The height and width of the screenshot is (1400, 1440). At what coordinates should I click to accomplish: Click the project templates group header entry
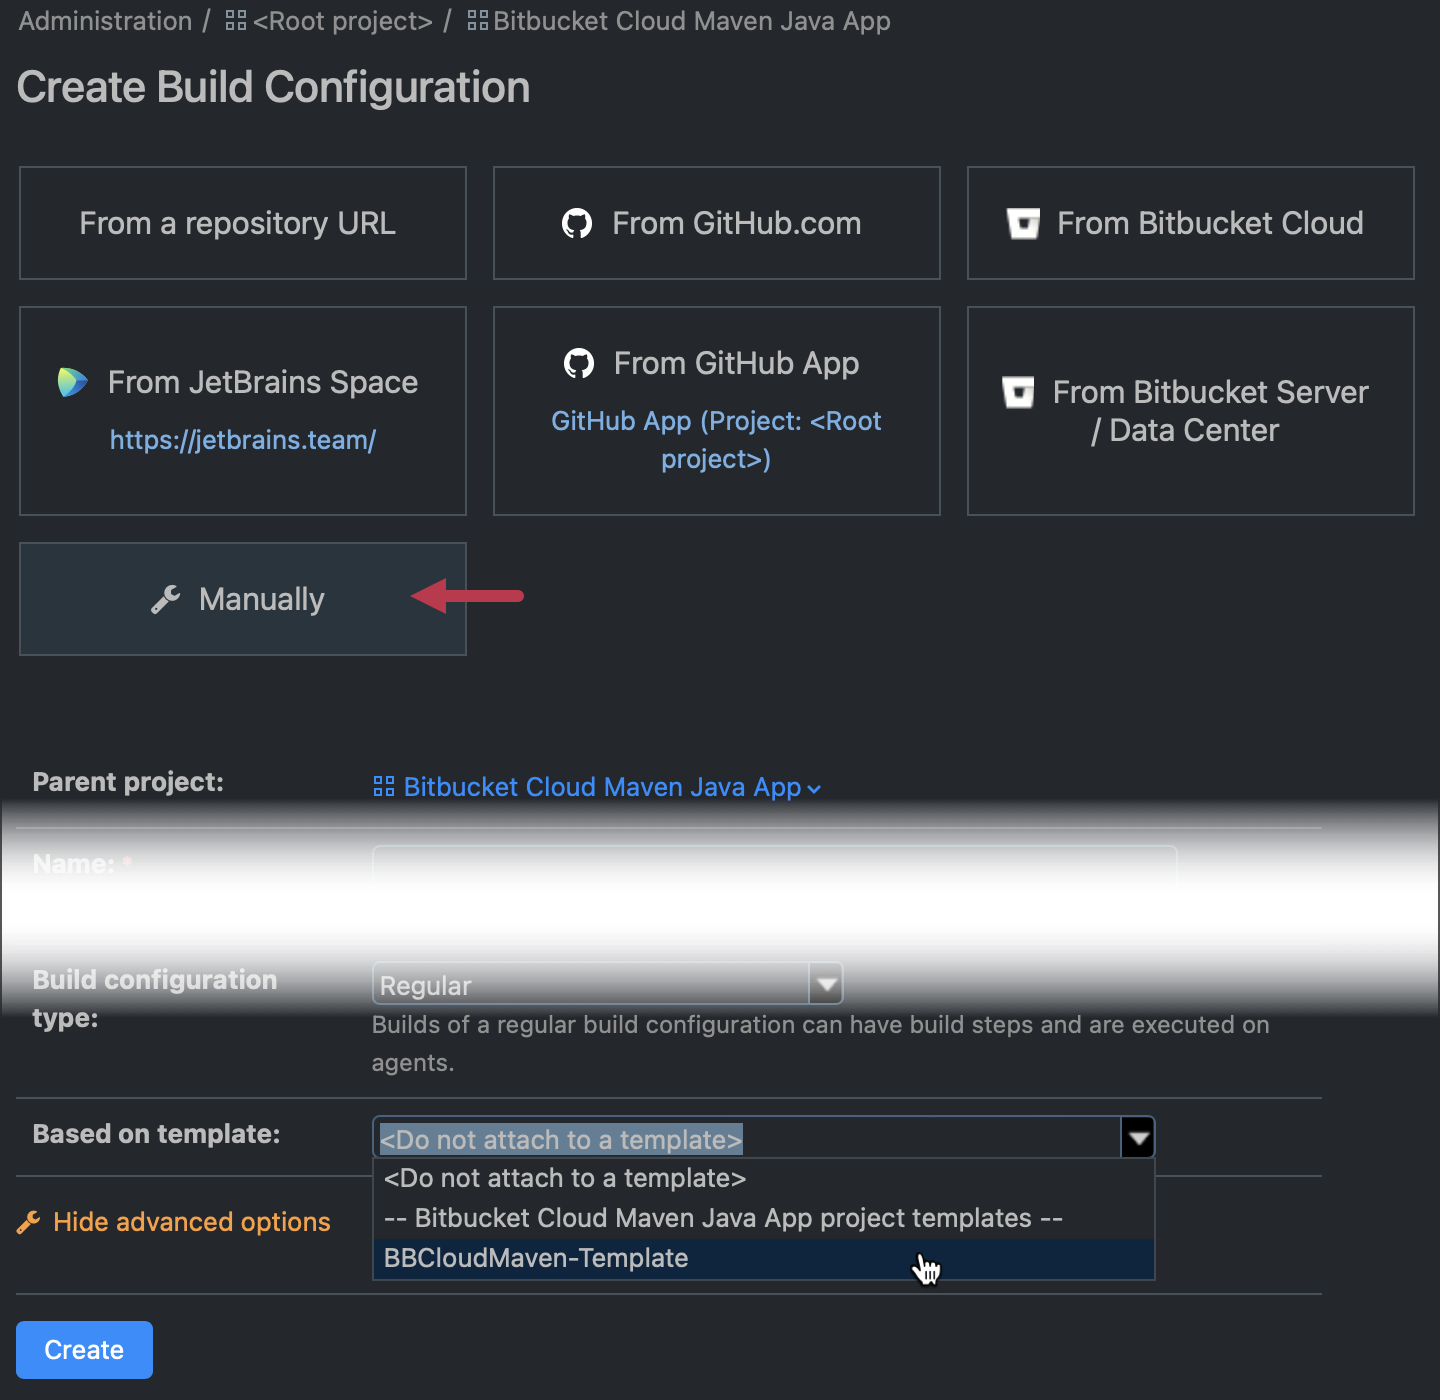[x=764, y=1218]
